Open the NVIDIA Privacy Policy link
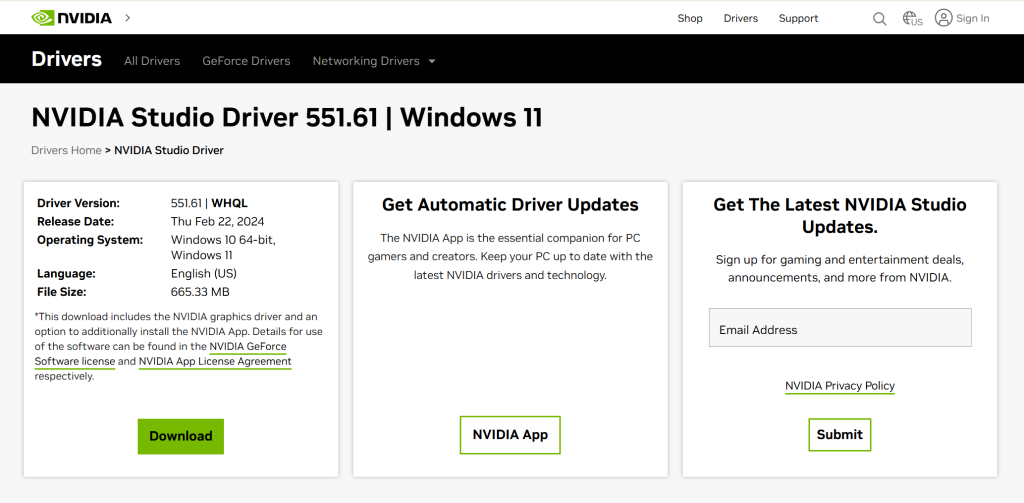 pyautogui.click(x=840, y=386)
